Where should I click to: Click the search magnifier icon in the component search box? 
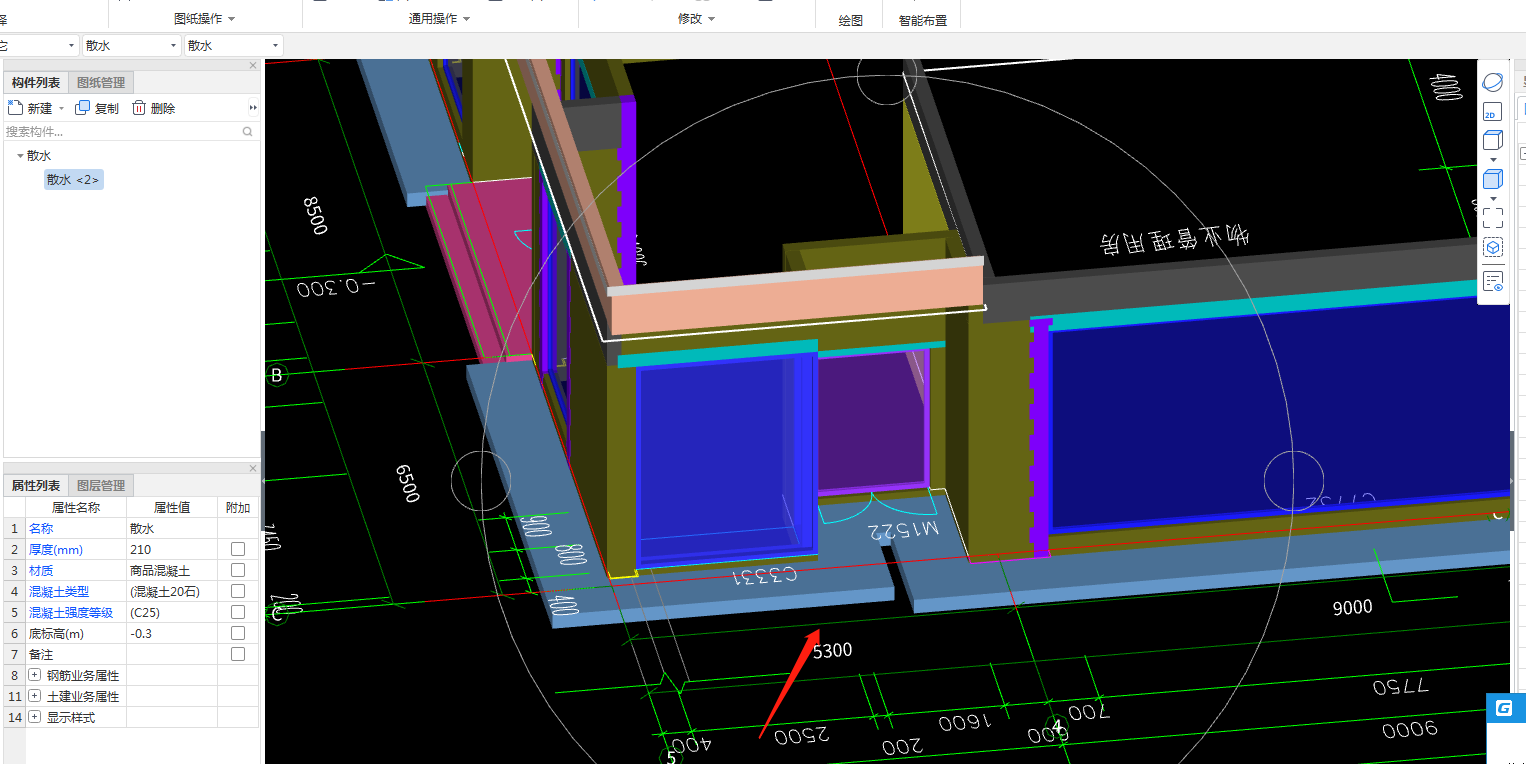(x=247, y=131)
